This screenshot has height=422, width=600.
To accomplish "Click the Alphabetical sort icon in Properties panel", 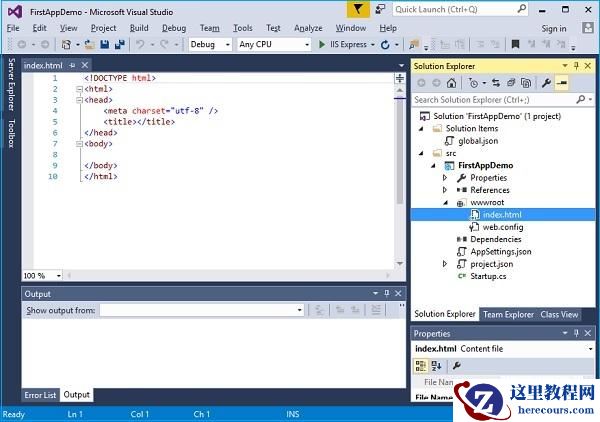I will pos(437,366).
